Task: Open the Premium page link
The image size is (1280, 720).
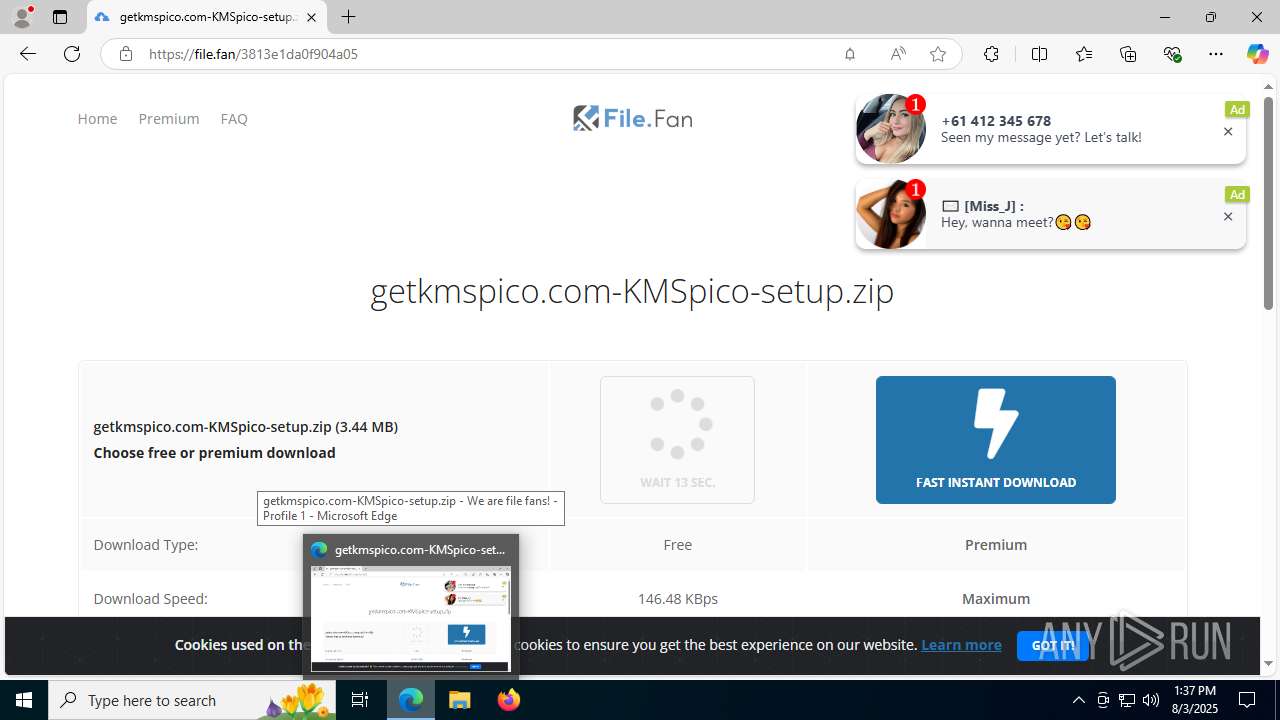Action: point(169,118)
